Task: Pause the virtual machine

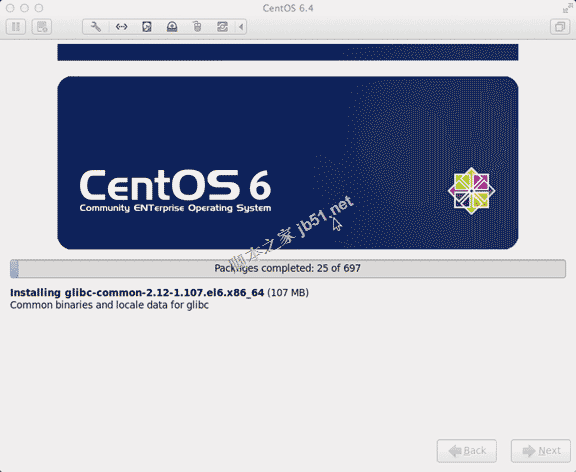Action: coord(16,27)
